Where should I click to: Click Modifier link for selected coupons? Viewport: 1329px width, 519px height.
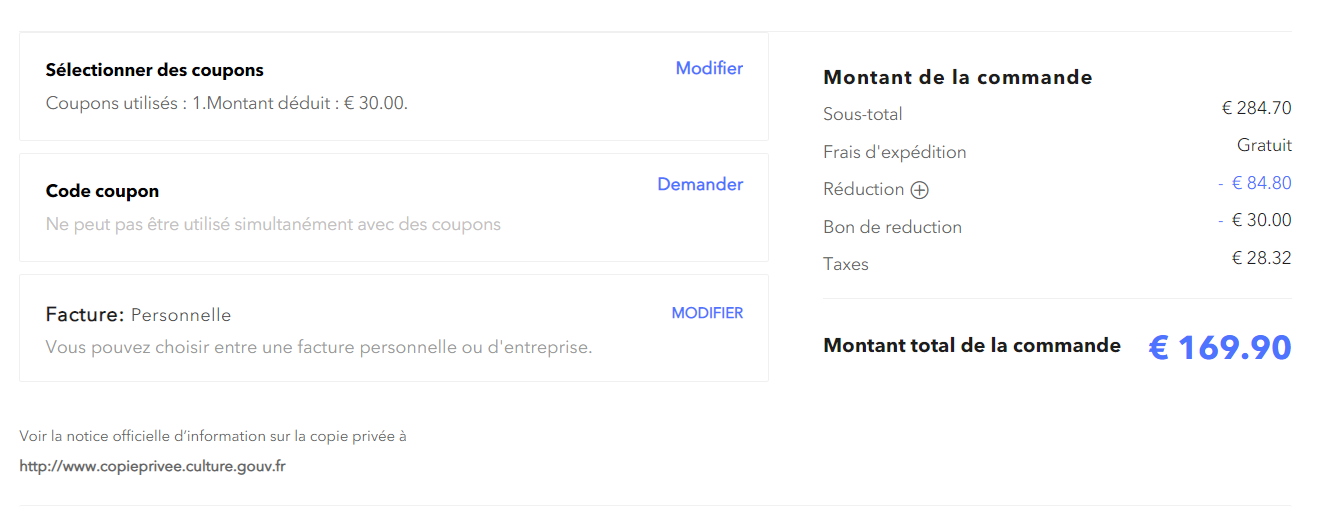(x=709, y=68)
